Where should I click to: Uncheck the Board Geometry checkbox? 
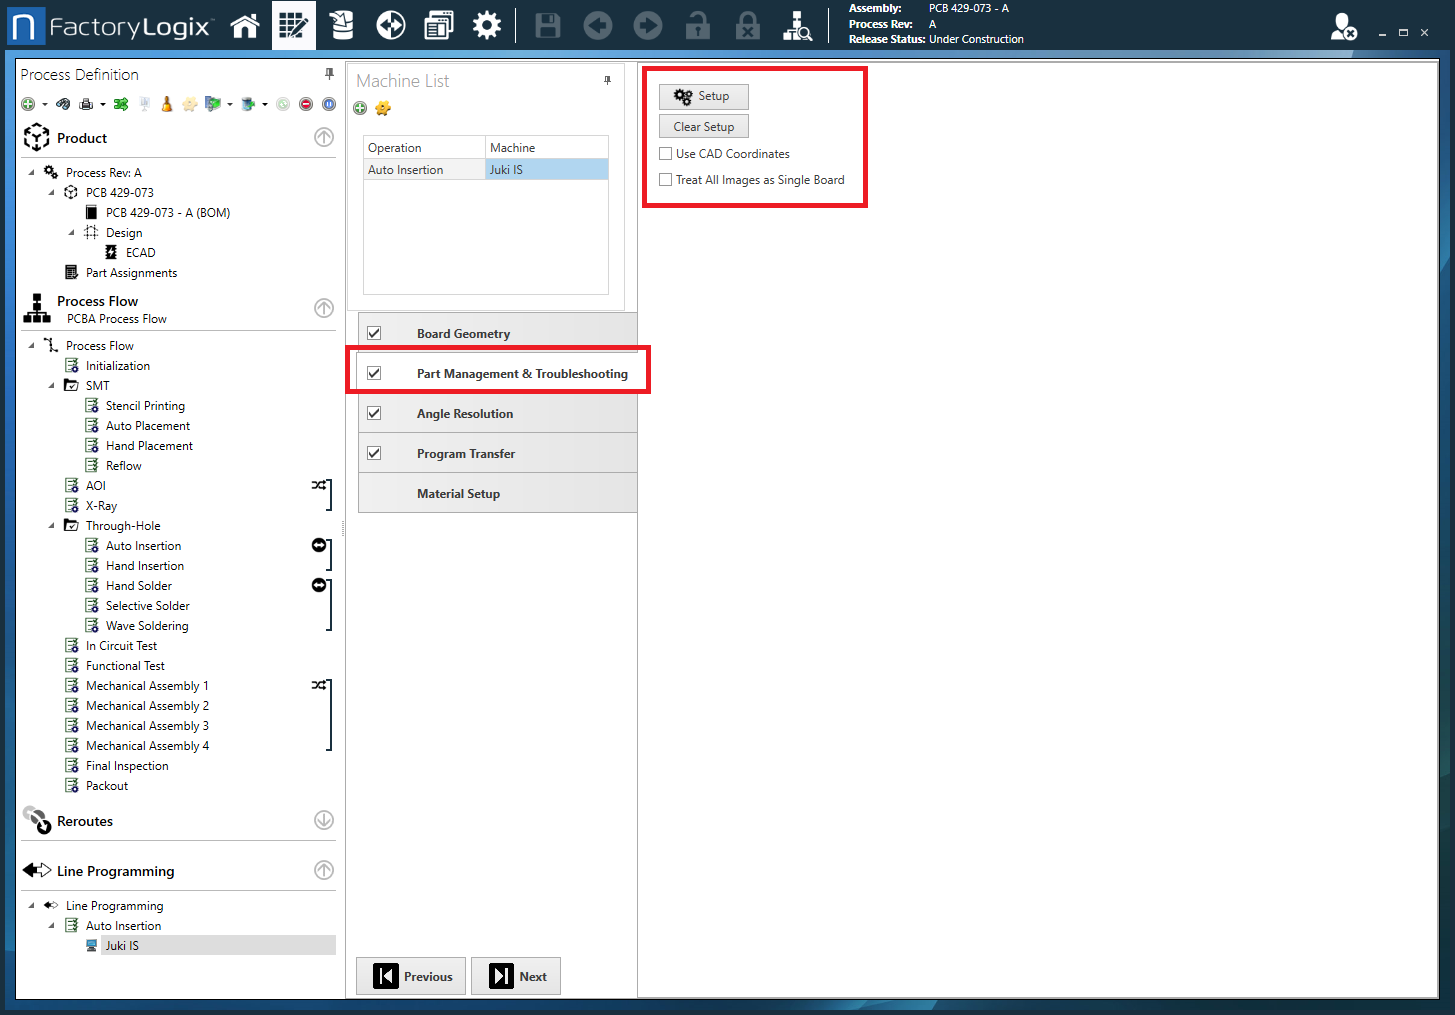[x=374, y=333]
